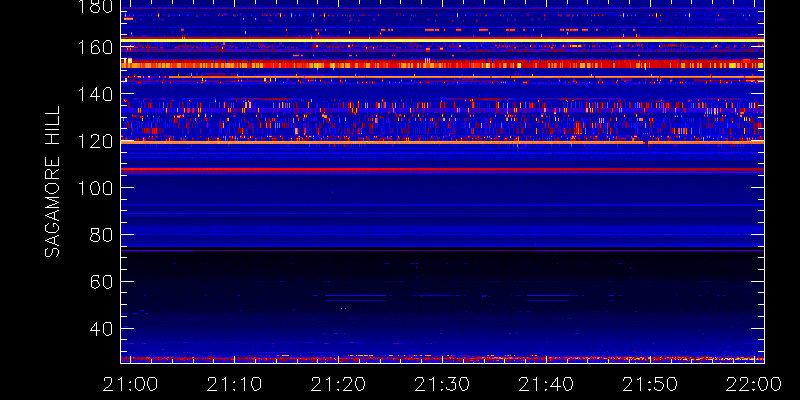Click the 21:20 time axis label
Image resolution: width=800 pixels, height=400 pixels.
point(338,384)
